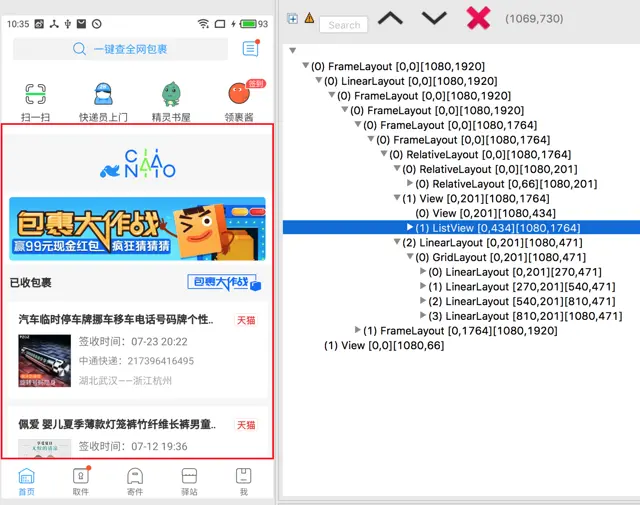Image resolution: width=640 pixels, height=505 pixels.
Task: Click the yellow warning triangle icon
Action: (309, 18)
